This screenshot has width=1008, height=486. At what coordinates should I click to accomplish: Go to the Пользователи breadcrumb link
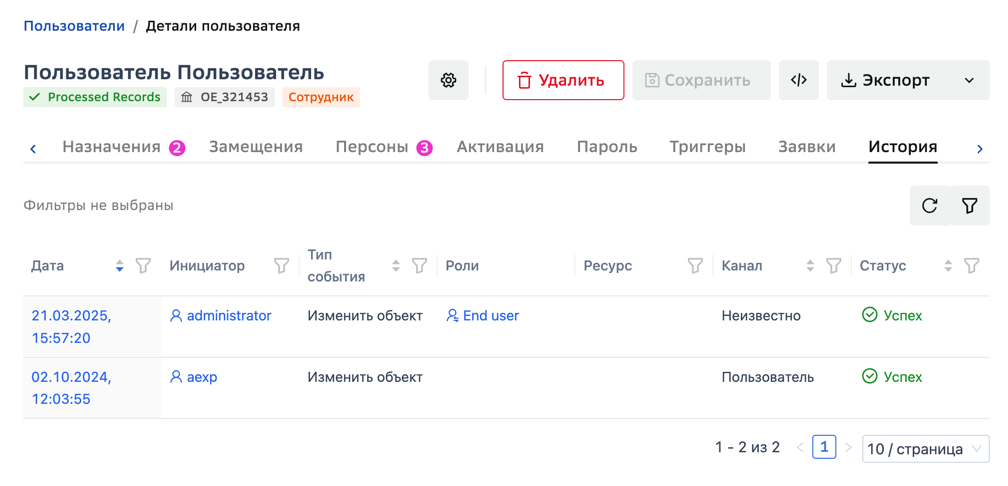point(74,26)
